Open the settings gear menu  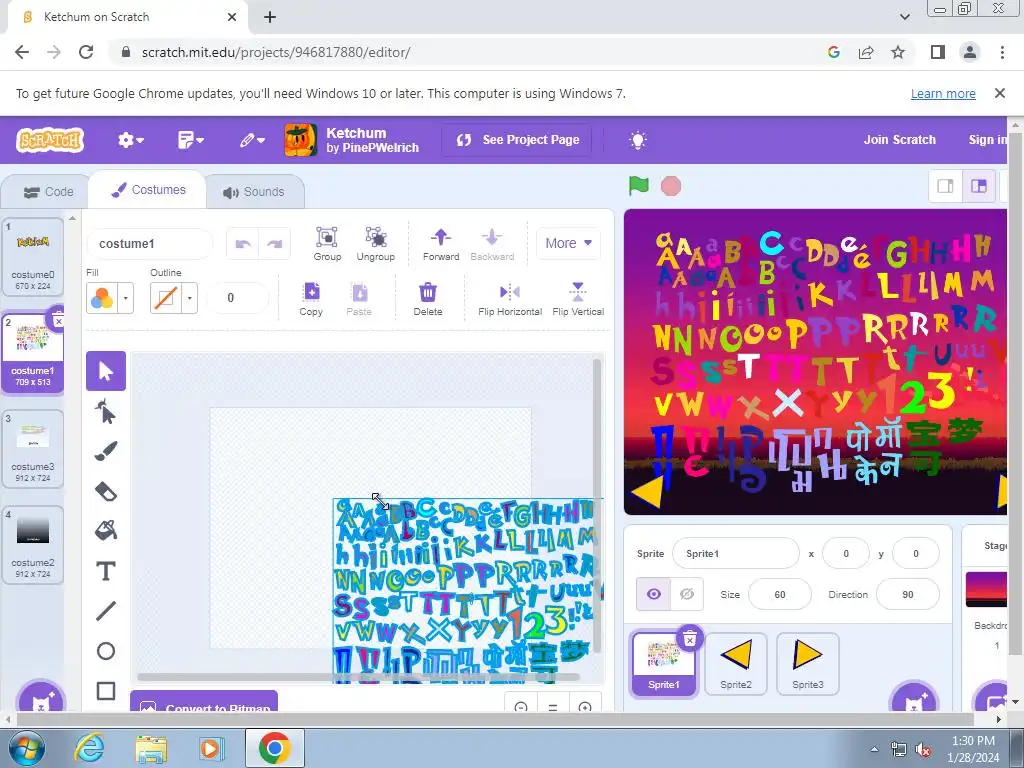tap(130, 140)
